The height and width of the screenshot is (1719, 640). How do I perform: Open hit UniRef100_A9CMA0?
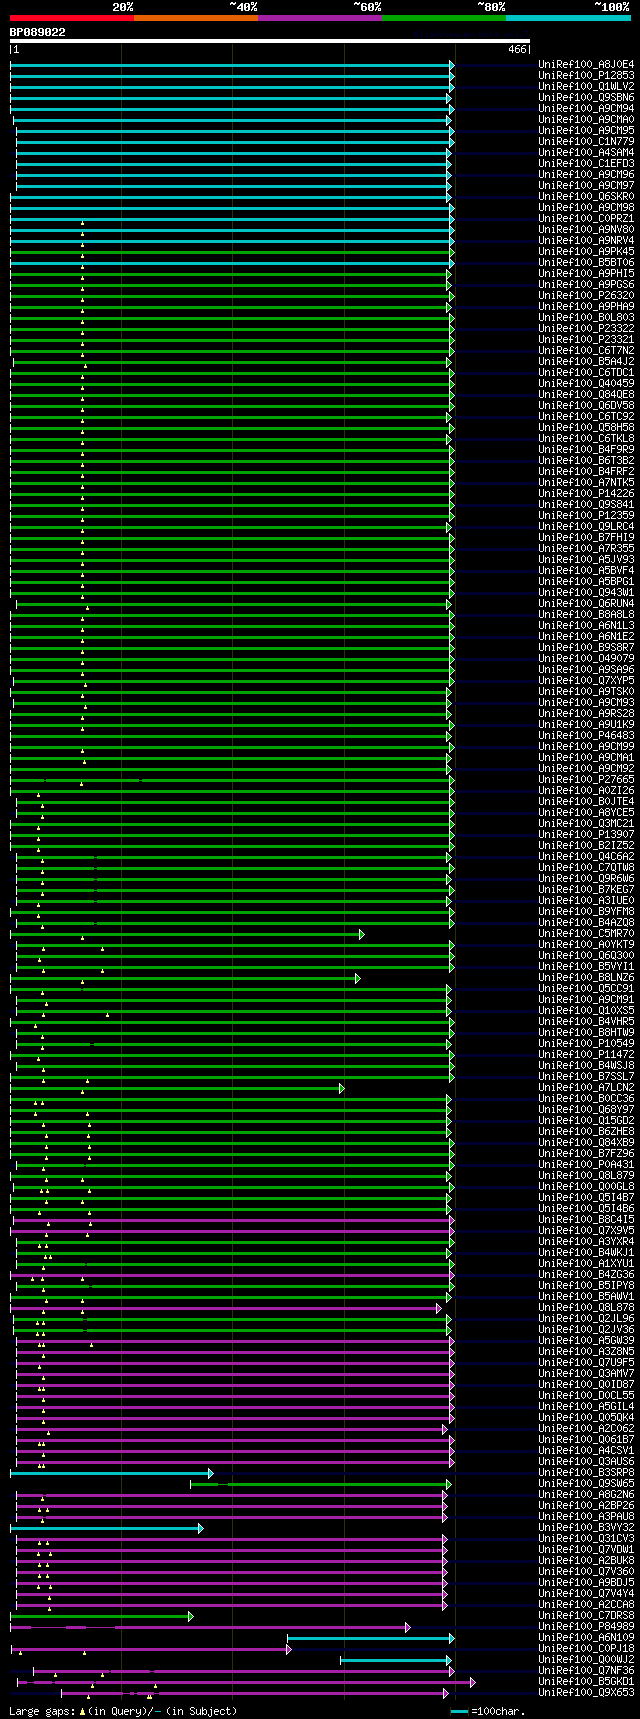[x=586, y=119]
